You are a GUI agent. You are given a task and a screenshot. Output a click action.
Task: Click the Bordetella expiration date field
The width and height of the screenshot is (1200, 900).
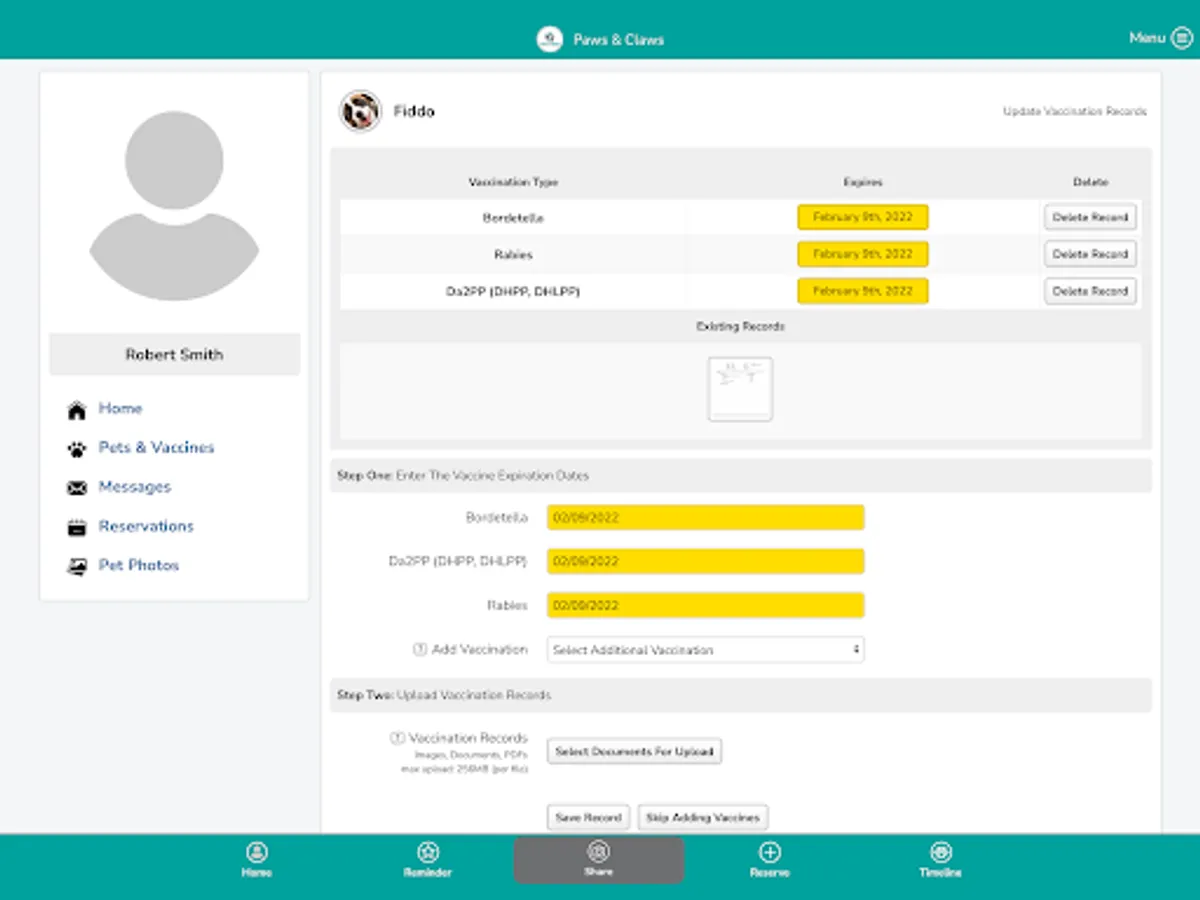click(706, 518)
